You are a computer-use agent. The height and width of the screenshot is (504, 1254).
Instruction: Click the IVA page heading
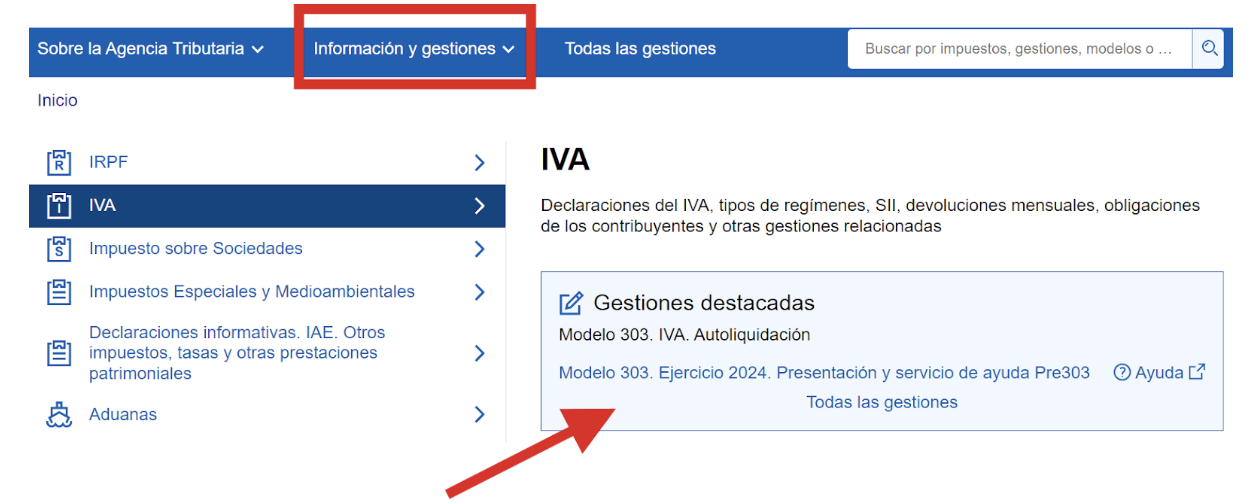565,160
